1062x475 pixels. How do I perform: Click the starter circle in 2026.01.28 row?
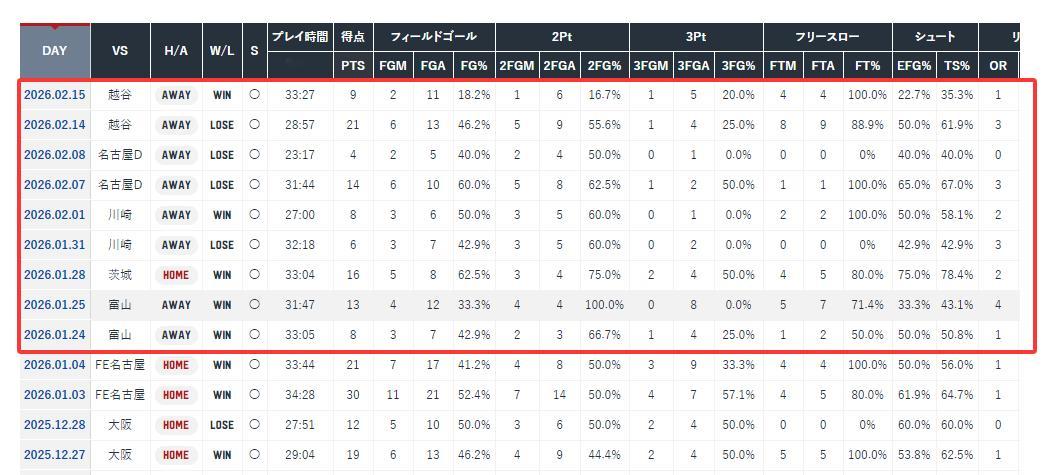pyautogui.click(x=254, y=275)
